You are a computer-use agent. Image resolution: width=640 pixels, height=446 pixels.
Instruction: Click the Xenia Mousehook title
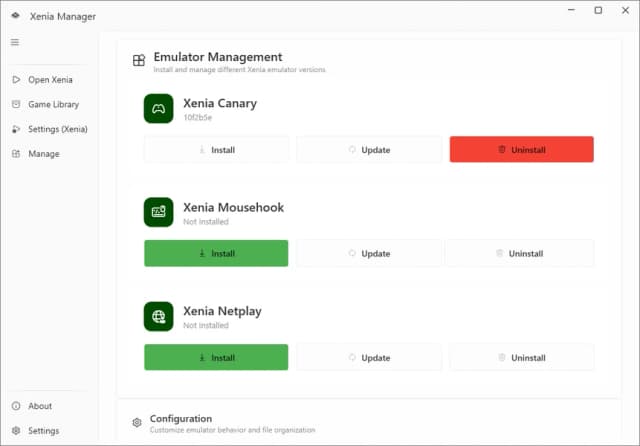click(233, 207)
